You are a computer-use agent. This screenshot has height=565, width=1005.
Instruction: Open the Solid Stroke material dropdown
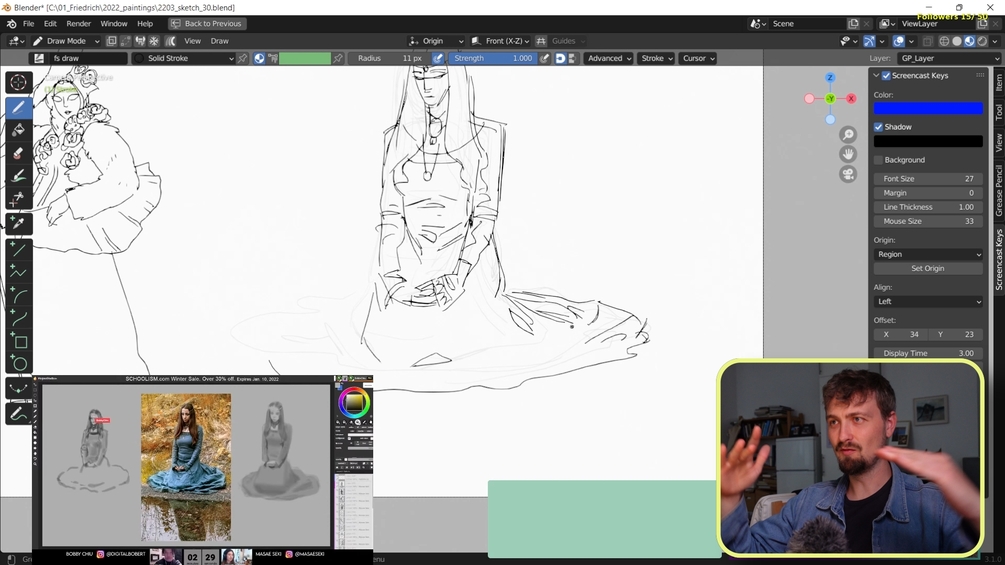tap(184, 58)
